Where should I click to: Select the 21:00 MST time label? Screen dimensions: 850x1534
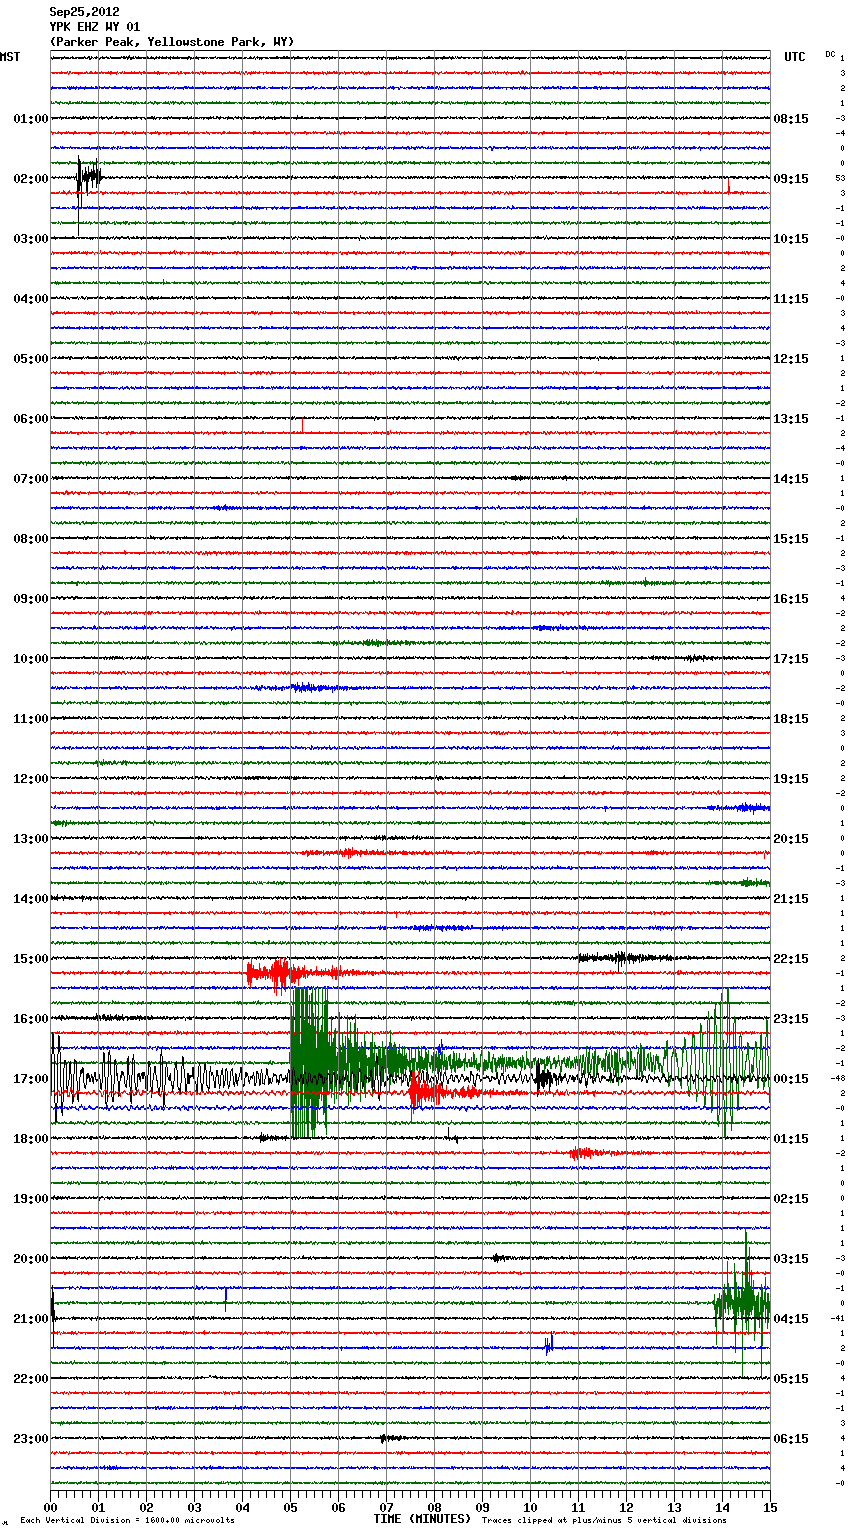[31, 1319]
